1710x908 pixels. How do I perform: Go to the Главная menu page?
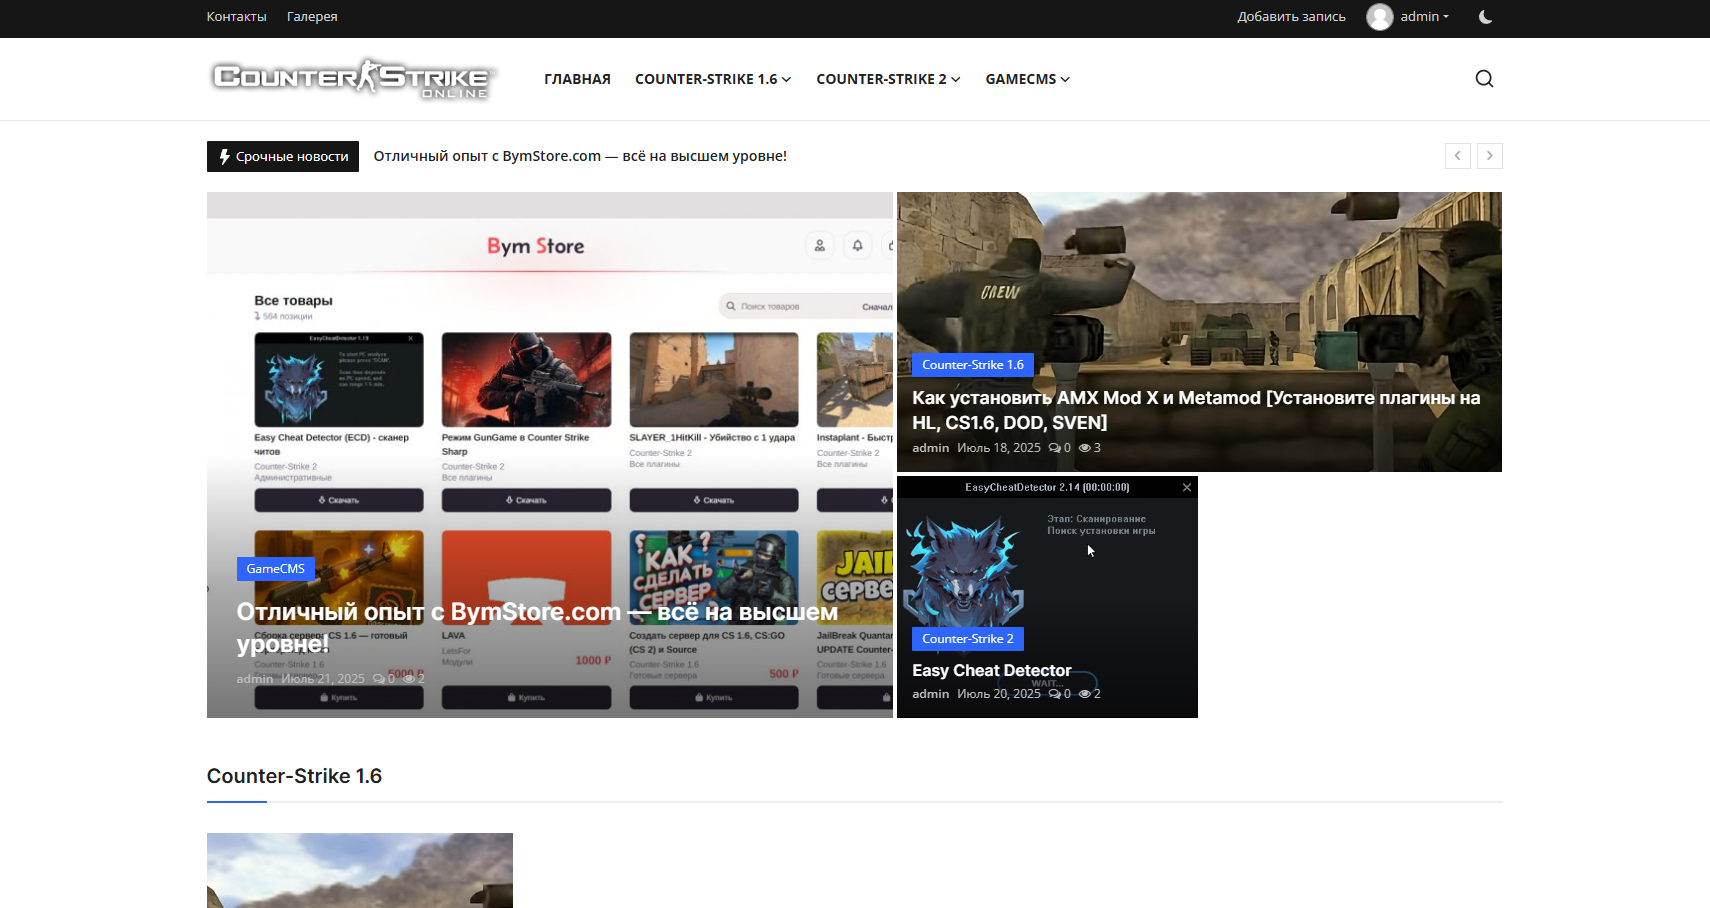(577, 79)
